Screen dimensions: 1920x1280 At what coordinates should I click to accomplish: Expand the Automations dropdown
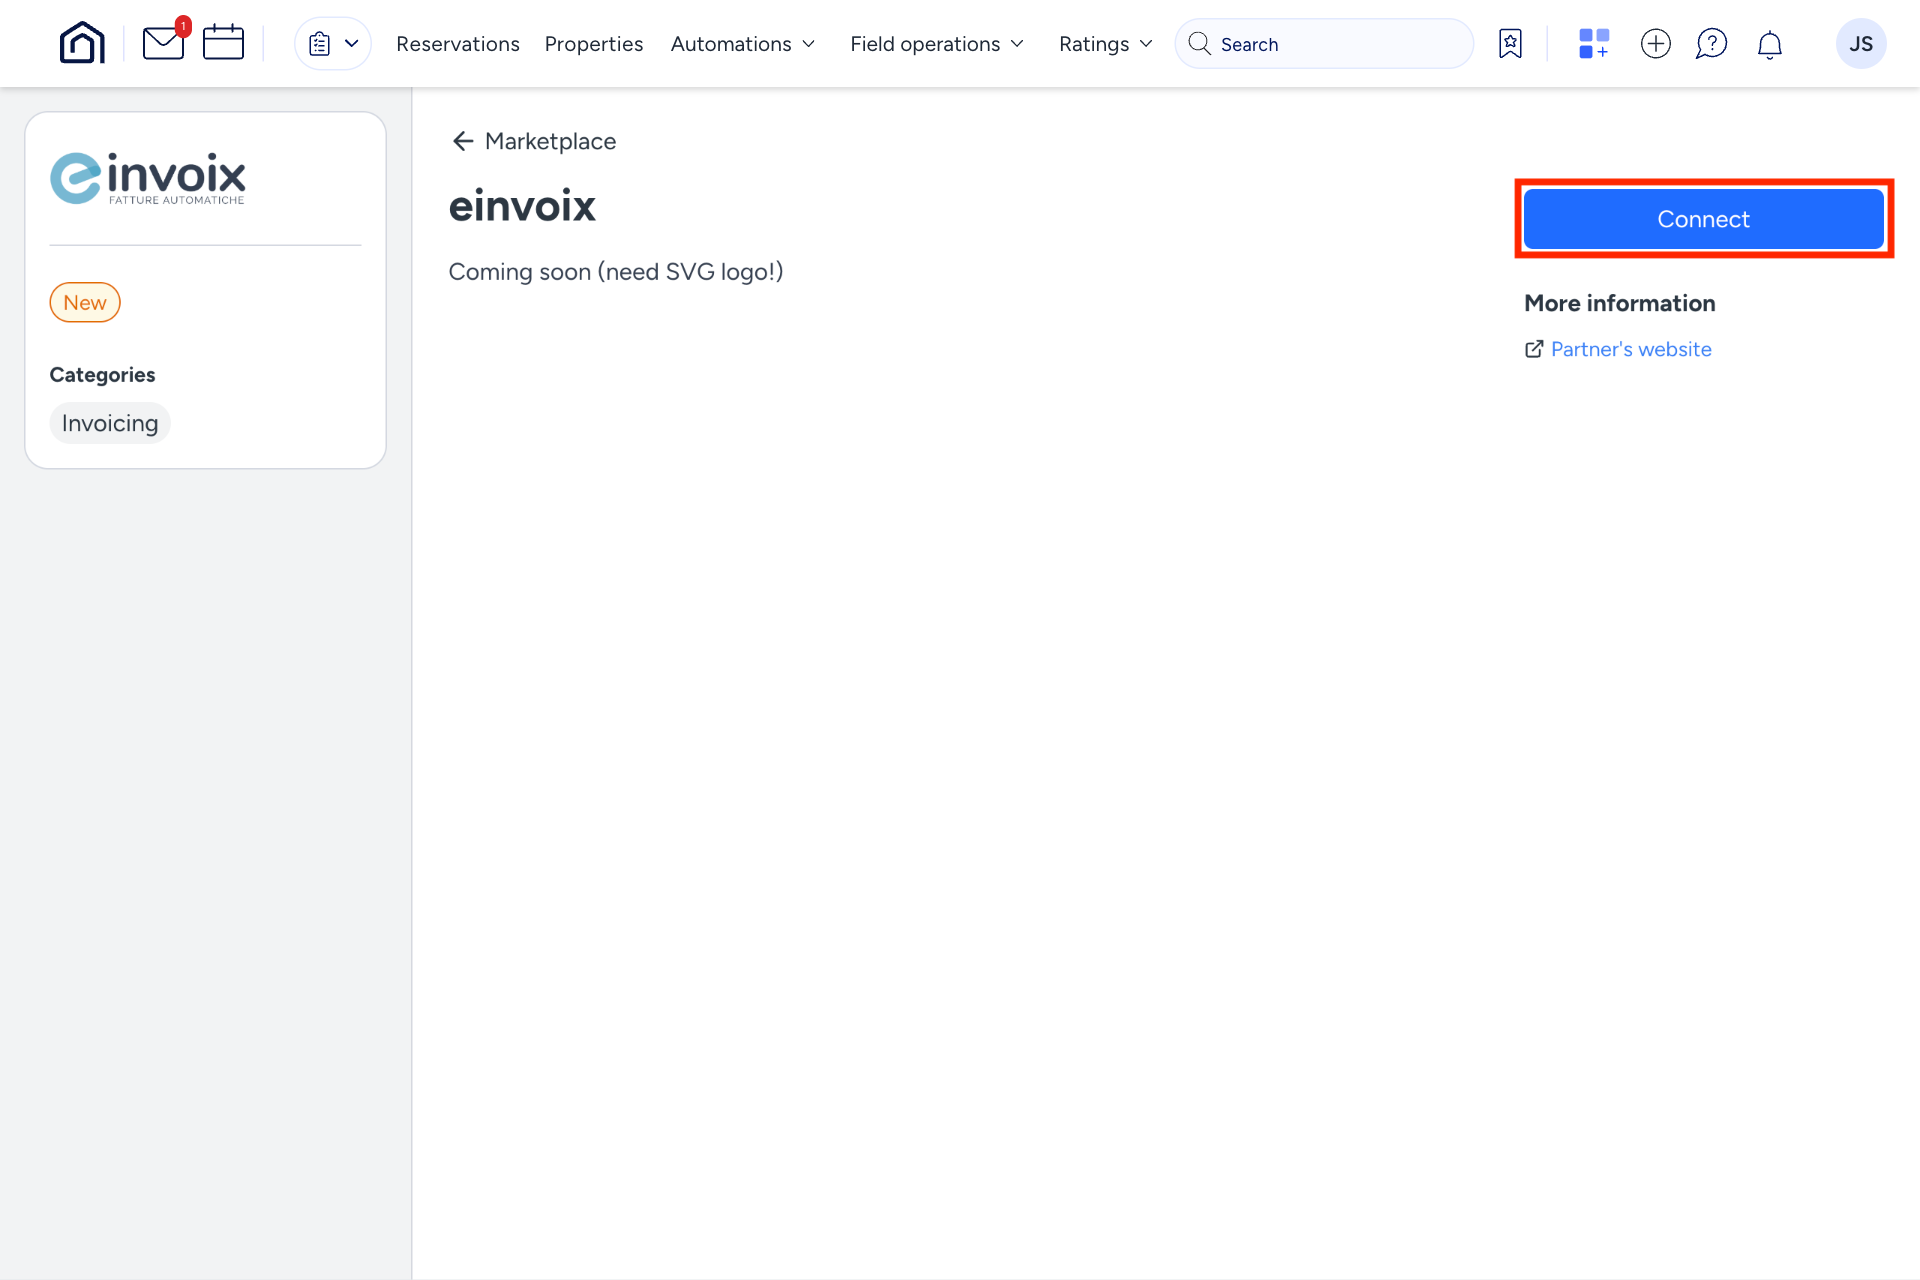pyautogui.click(x=743, y=43)
